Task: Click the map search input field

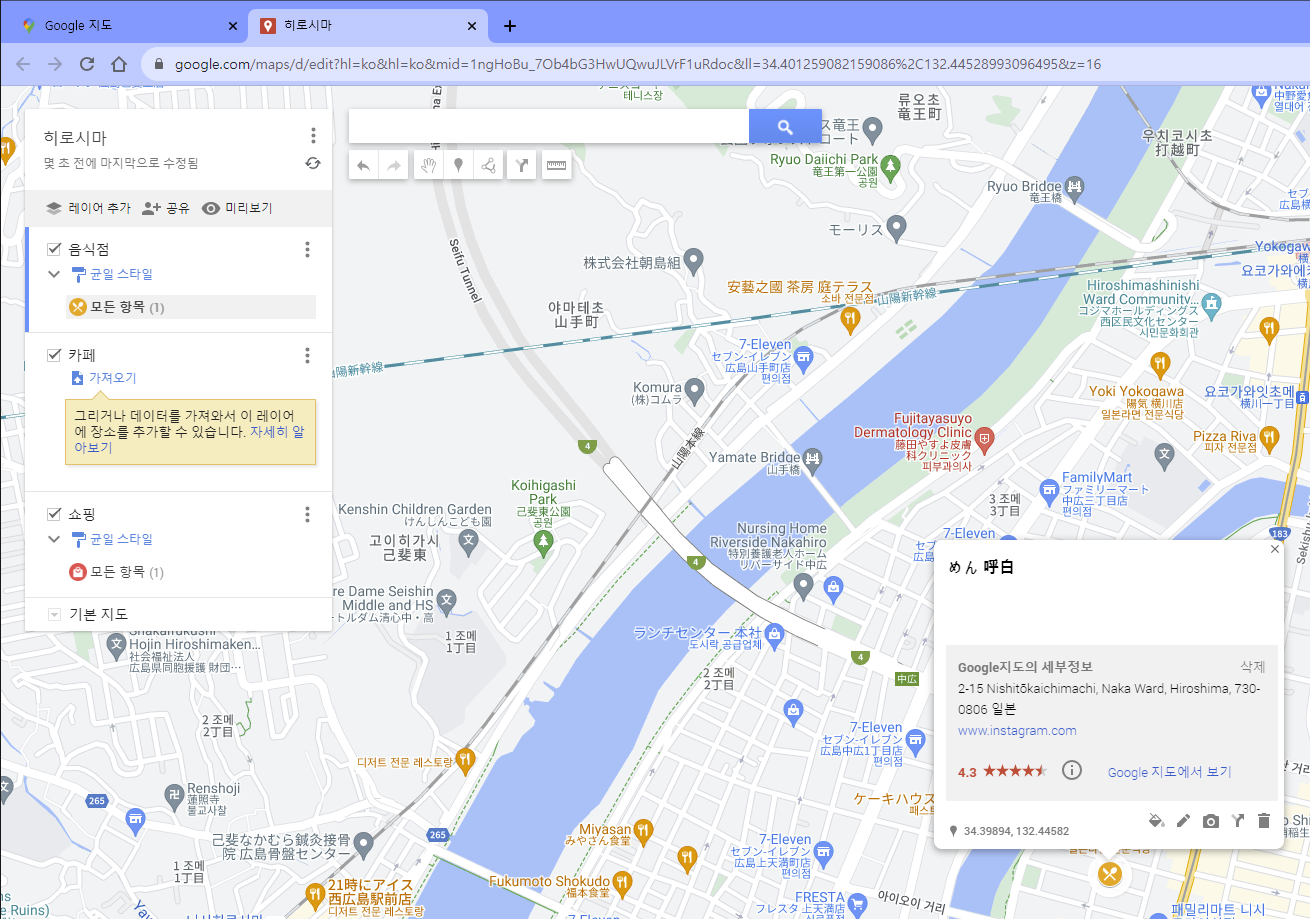Action: 549,127
